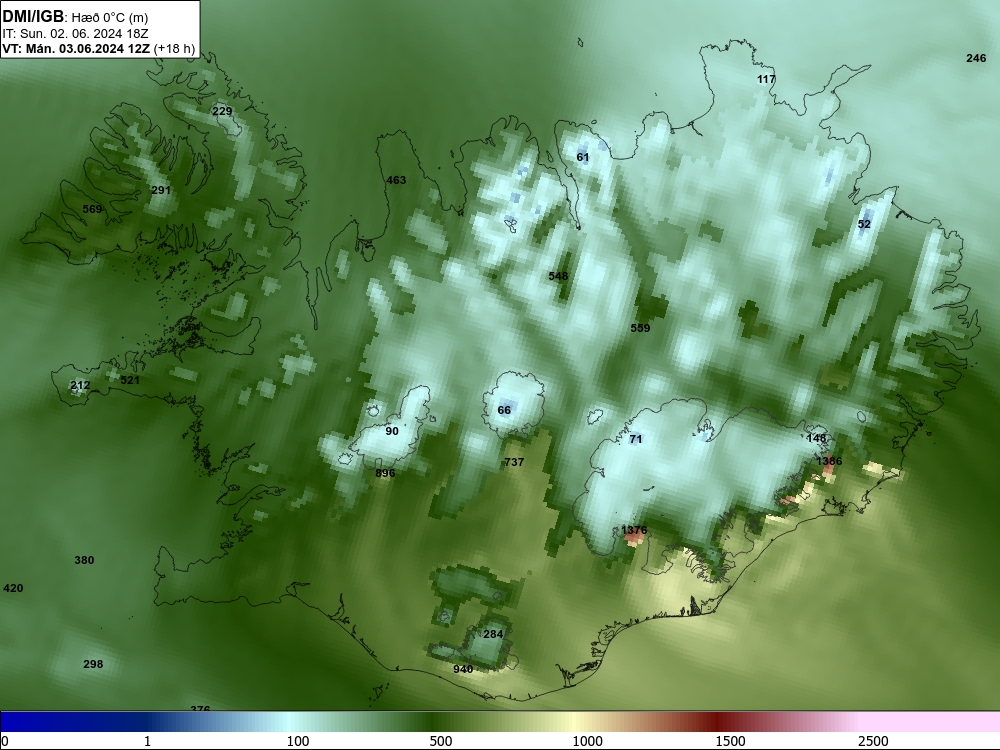This screenshot has height=750, width=1000.
Task: Click the 'VT: Mán. 03.06.2024 12Z' line
Action: [x=76, y=48]
